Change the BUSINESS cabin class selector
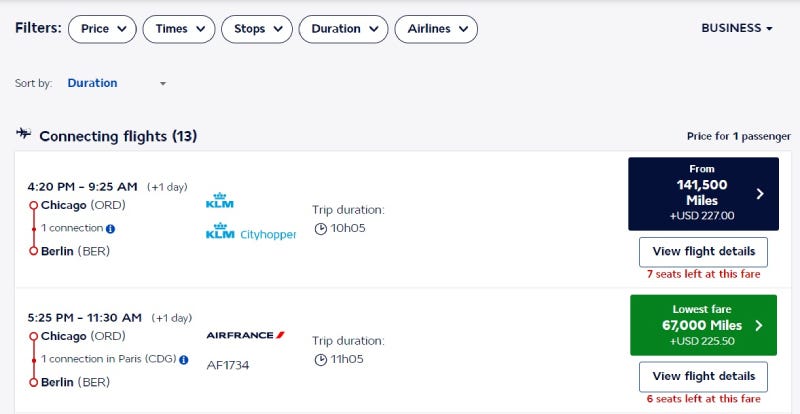The height and width of the screenshot is (414, 800). 737,29
